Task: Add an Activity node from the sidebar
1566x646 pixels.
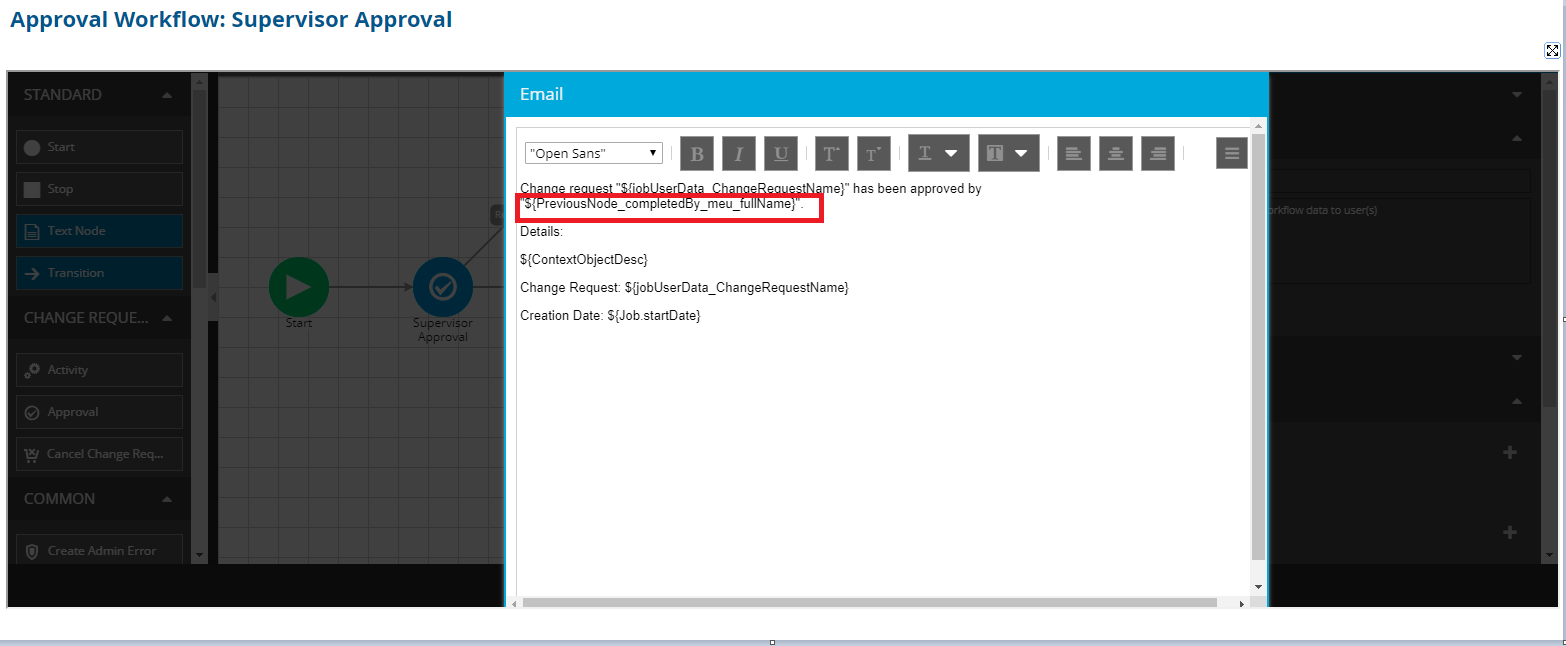Action: pyautogui.click(x=98, y=369)
